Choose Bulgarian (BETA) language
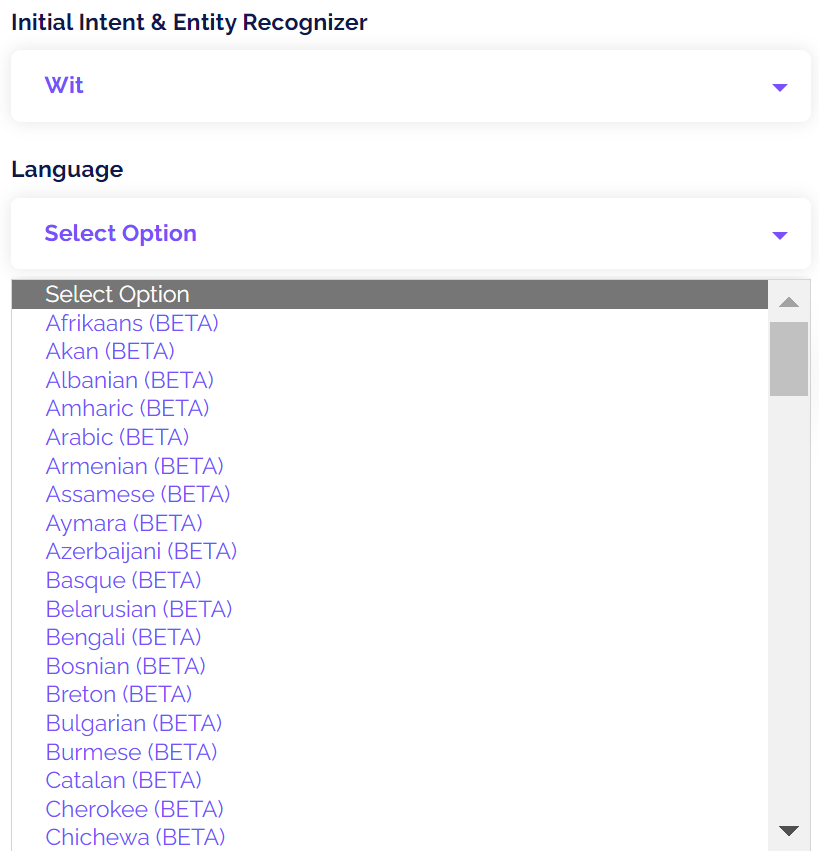This screenshot has height=857, width=819. pyautogui.click(x=133, y=723)
